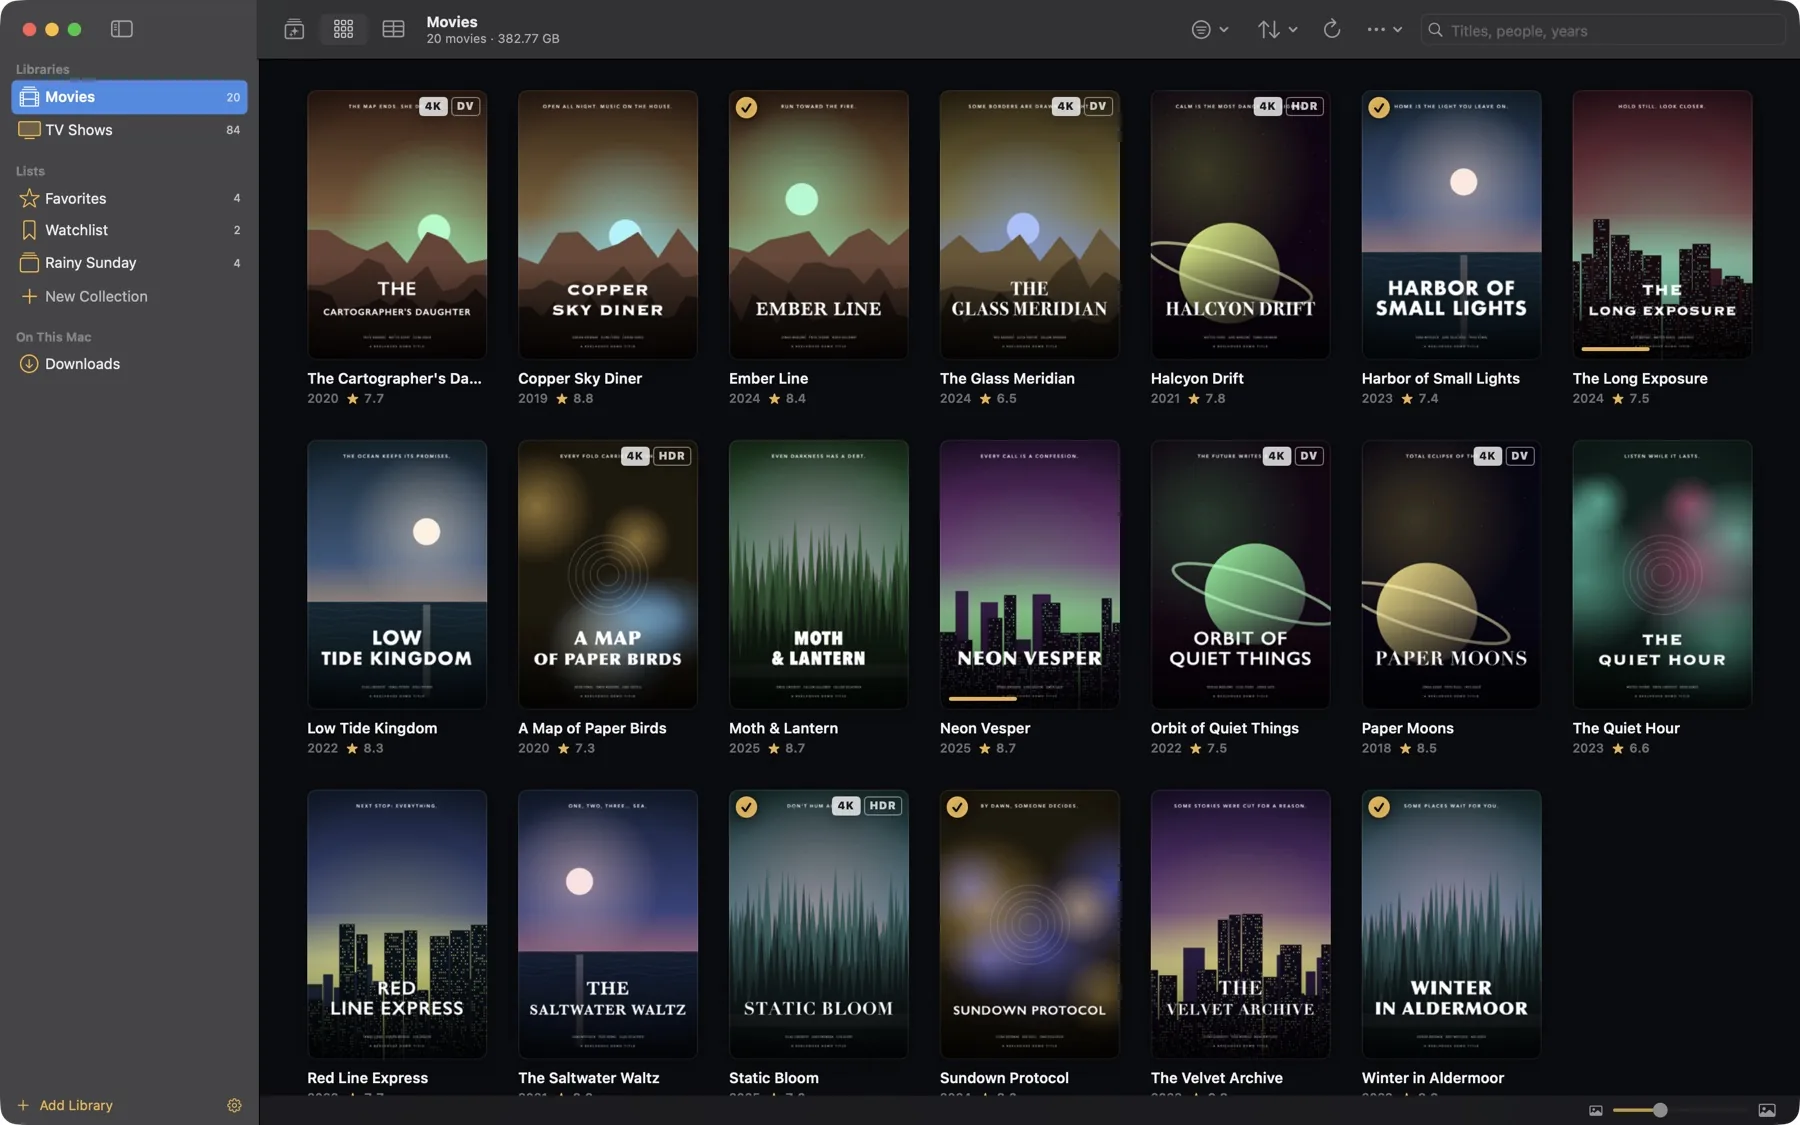
Task: Click the Add Library button
Action: point(65,1105)
